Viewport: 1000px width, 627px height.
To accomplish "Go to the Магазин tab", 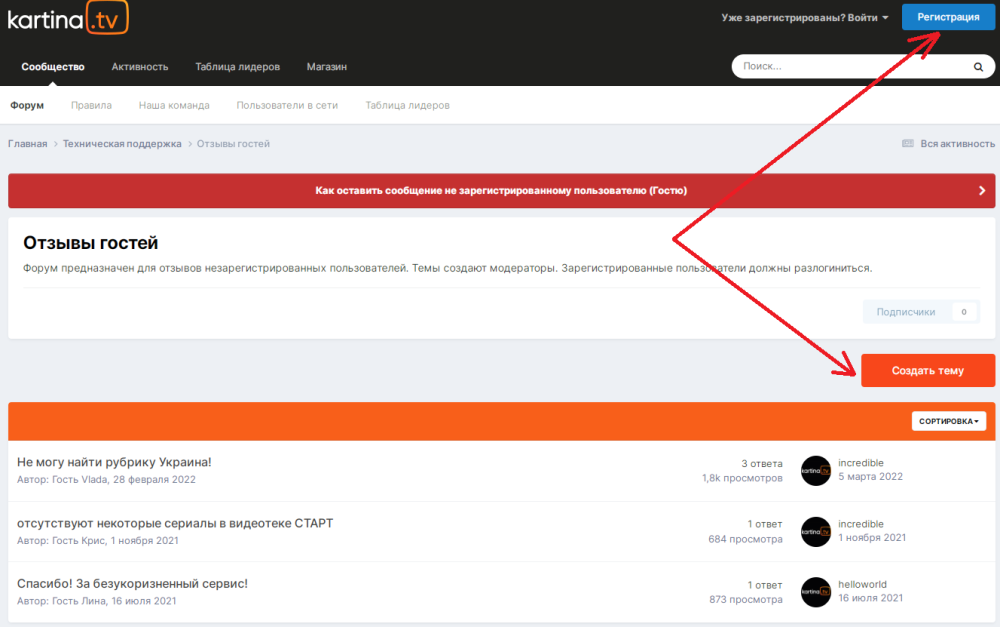I will 326,67.
